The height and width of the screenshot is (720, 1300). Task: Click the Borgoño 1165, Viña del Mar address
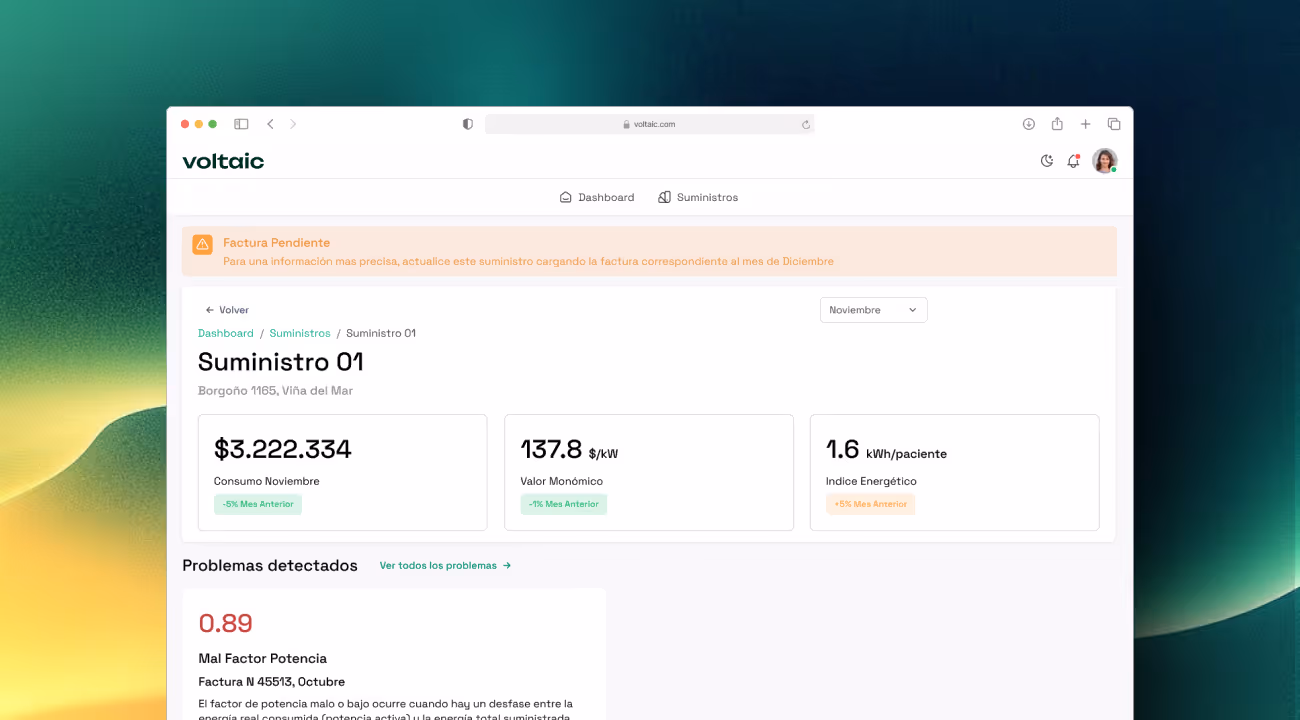click(275, 391)
